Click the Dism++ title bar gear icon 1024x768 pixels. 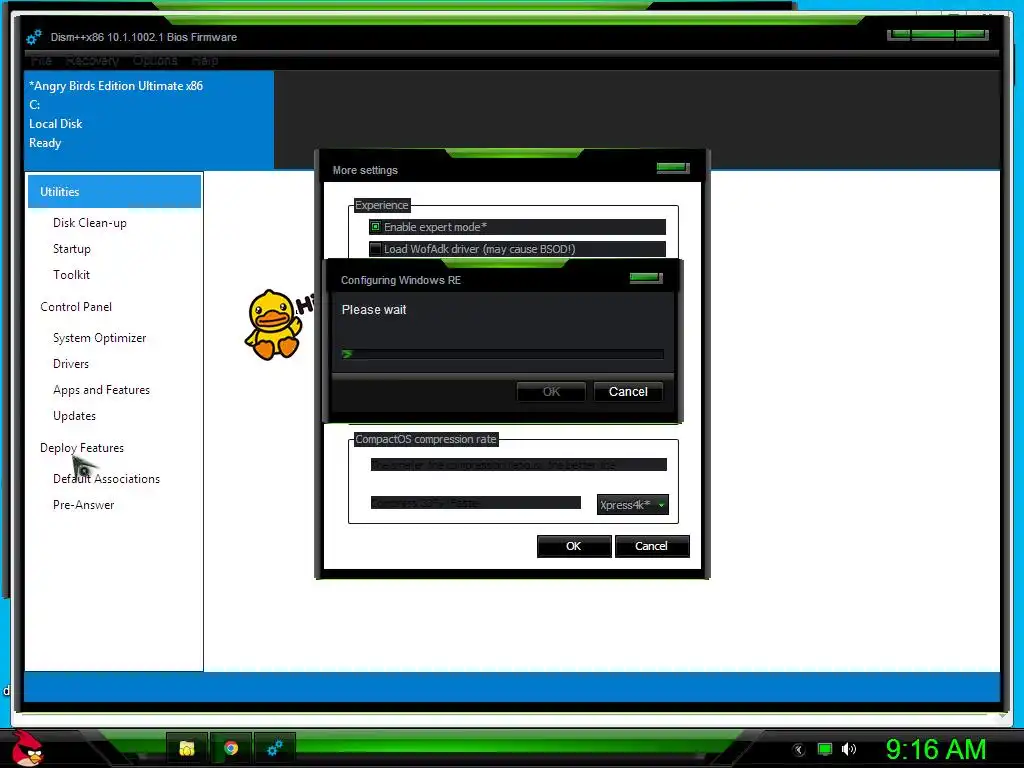pyautogui.click(x=34, y=37)
